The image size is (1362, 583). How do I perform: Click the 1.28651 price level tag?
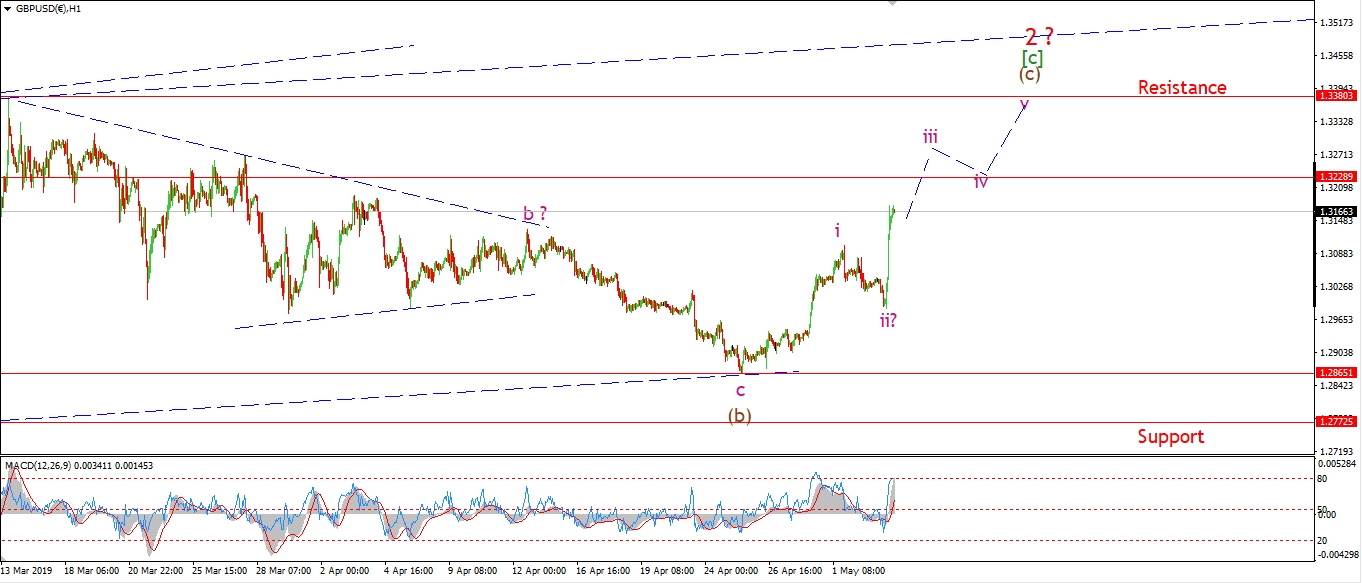pos(1337,372)
